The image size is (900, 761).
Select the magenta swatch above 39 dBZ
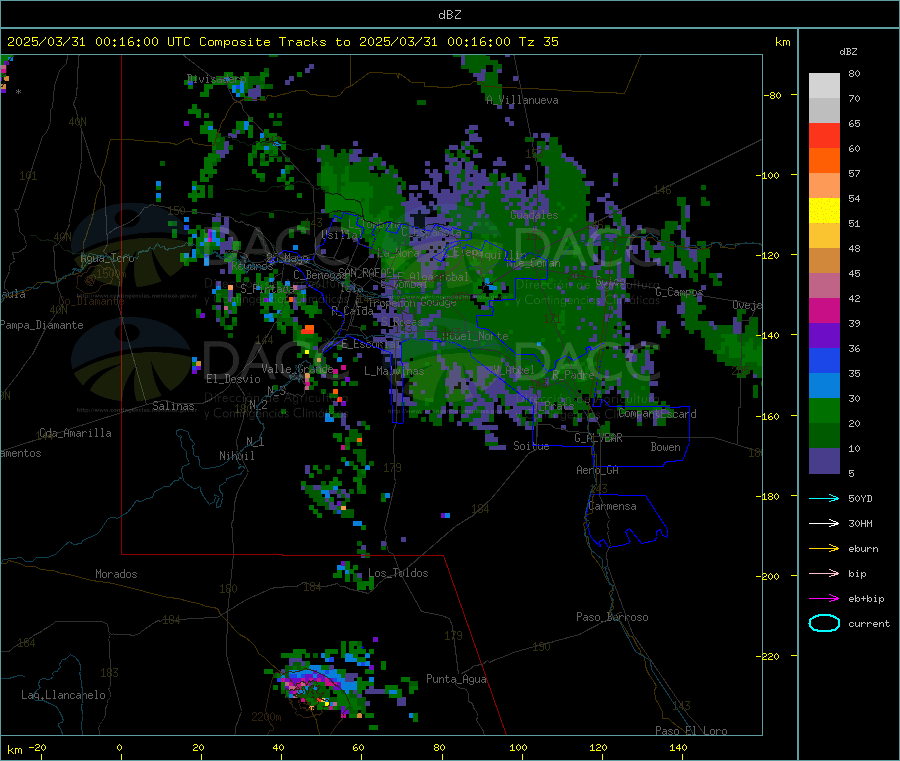click(x=824, y=310)
